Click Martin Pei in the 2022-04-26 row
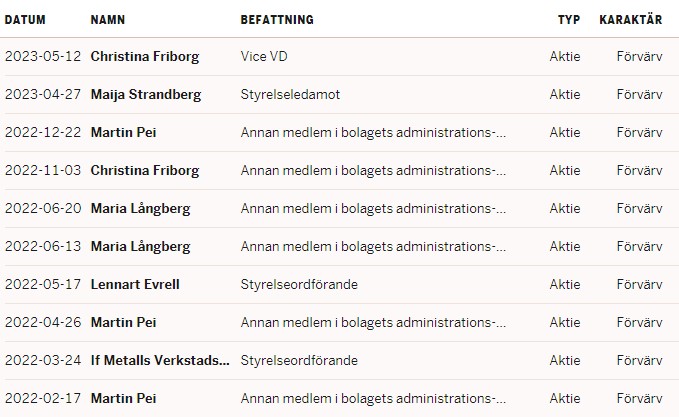This screenshot has height=417, width=679. pyautogui.click(x=123, y=323)
